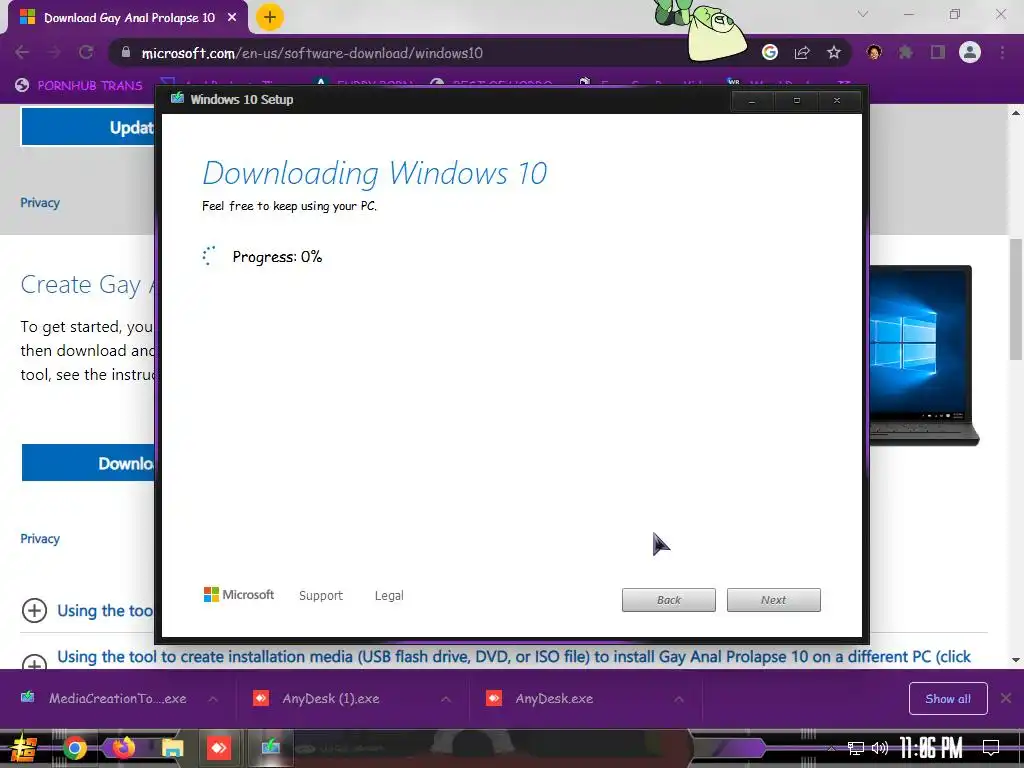The height and width of the screenshot is (768, 1024).
Task: Expand 'Using the tool to create installation media'
Action: coord(35,661)
